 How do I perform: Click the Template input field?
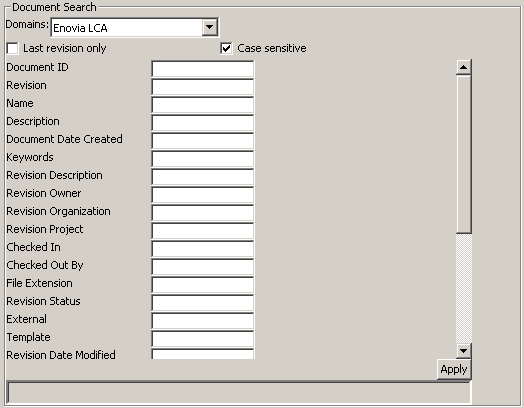click(203, 339)
